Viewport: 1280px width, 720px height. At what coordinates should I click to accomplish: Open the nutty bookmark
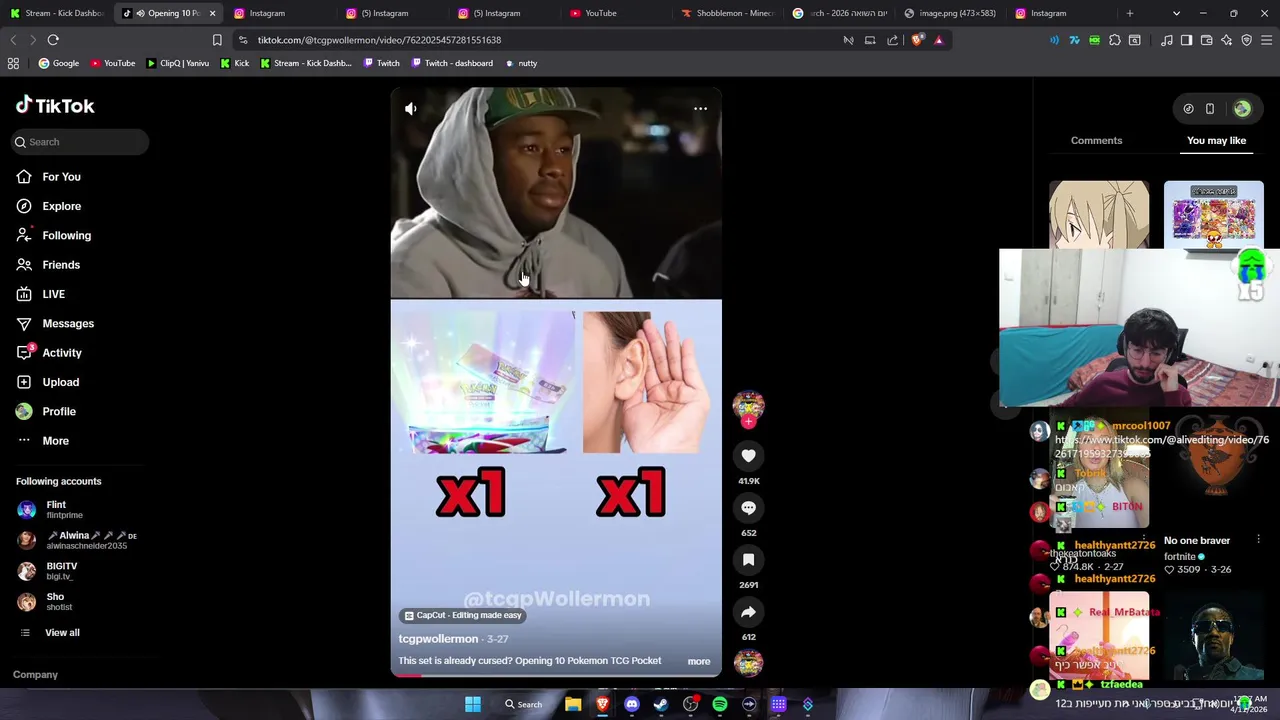pyautogui.click(x=521, y=63)
